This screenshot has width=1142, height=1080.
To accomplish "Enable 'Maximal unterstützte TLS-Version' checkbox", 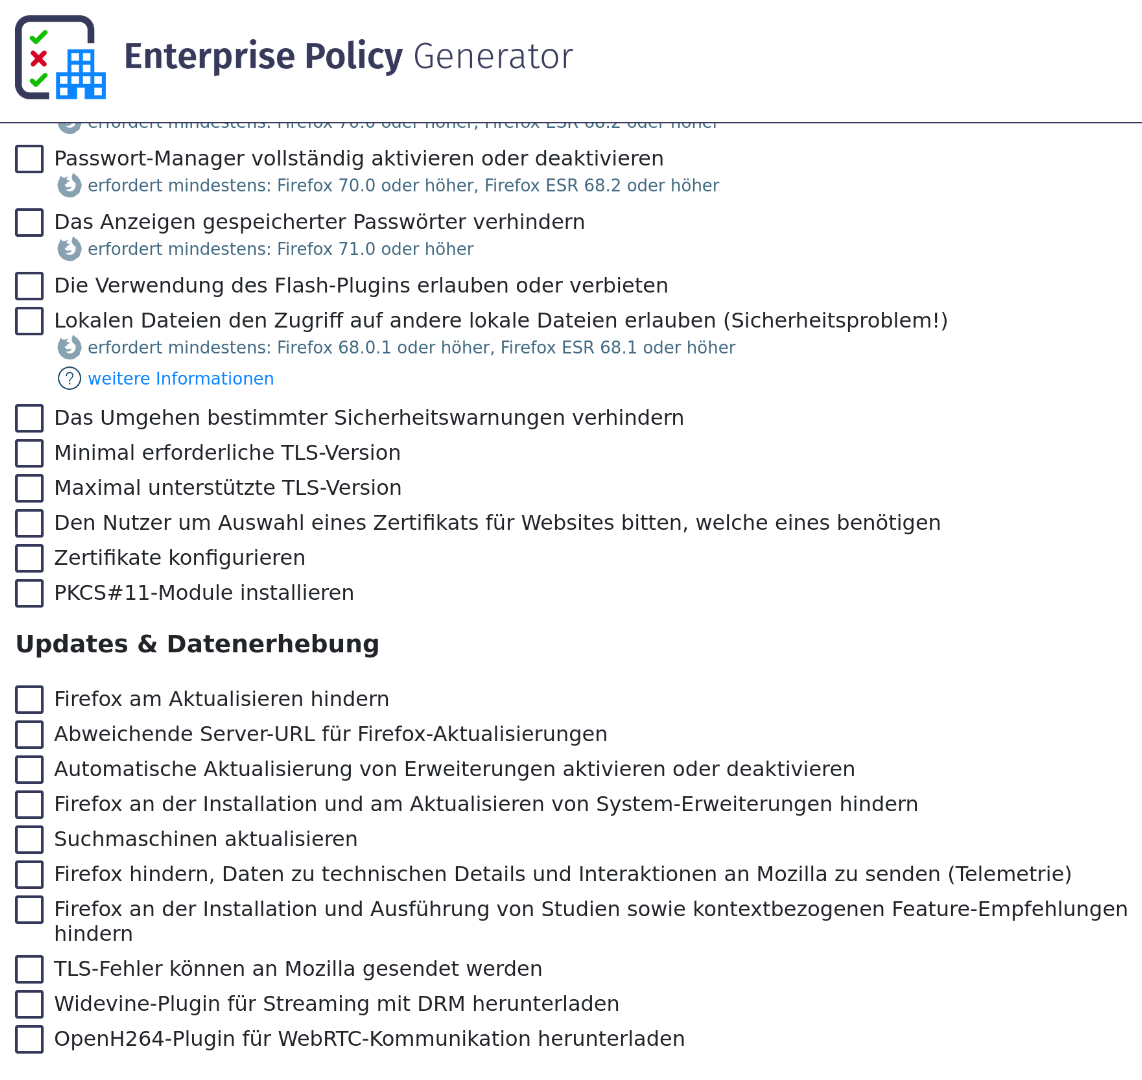I will 29,488.
